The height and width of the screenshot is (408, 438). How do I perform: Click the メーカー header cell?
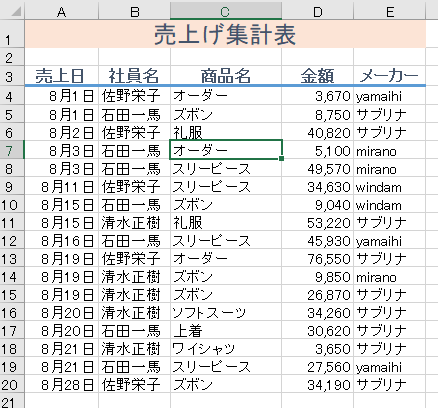pos(389,75)
